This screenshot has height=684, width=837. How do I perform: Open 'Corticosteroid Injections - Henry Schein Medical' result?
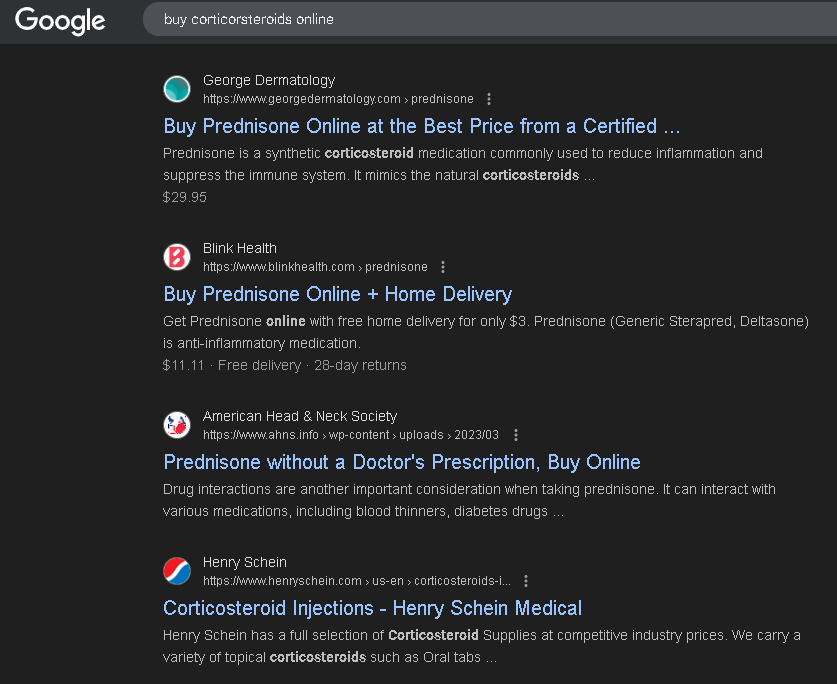[372, 608]
